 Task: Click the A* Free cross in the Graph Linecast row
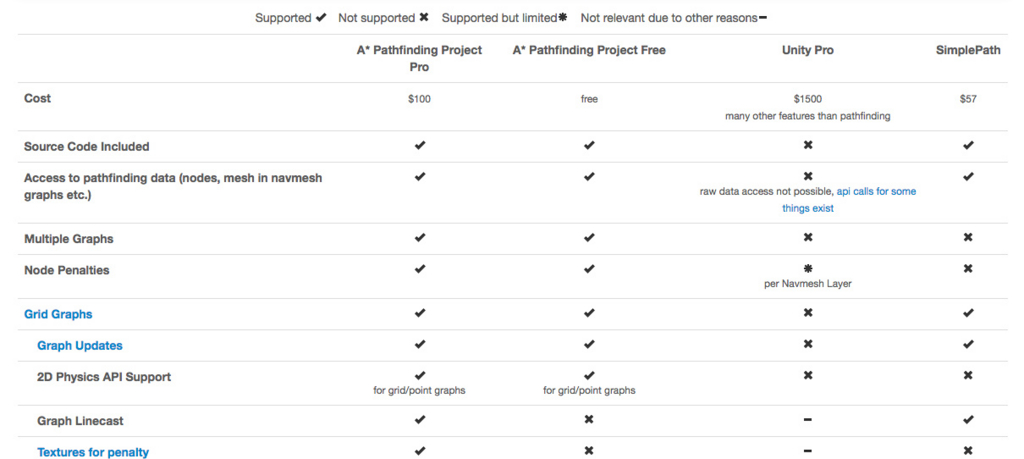589,419
